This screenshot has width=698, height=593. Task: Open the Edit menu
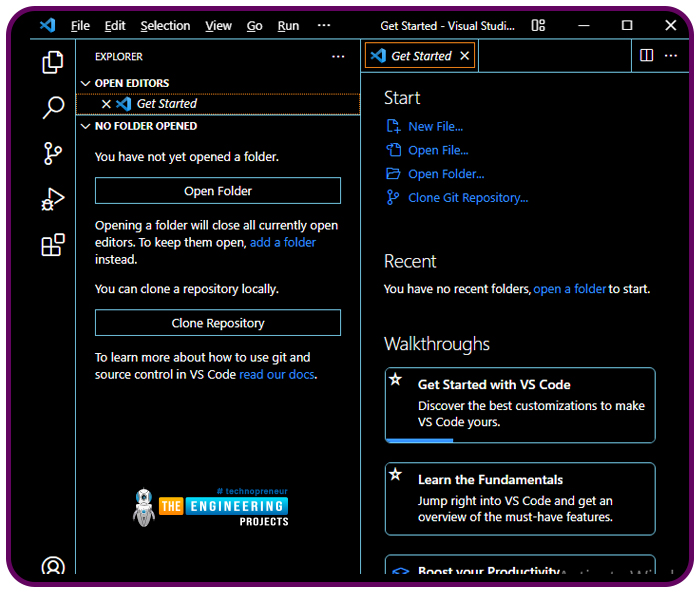click(115, 26)
